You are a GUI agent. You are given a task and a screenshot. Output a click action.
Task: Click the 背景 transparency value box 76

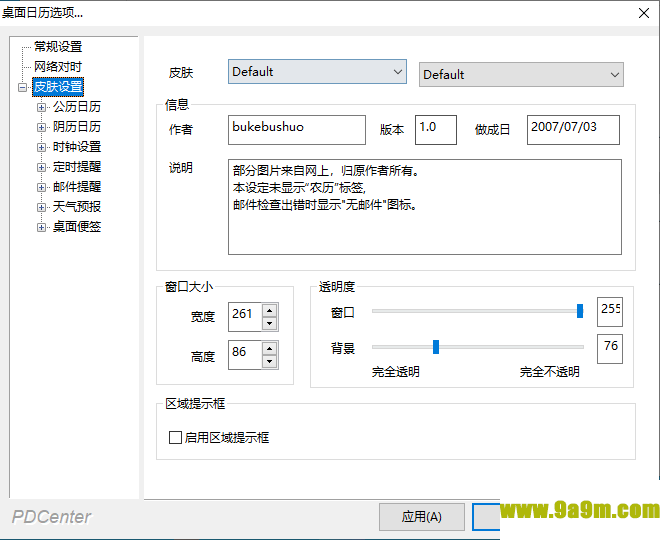(609, 349)
